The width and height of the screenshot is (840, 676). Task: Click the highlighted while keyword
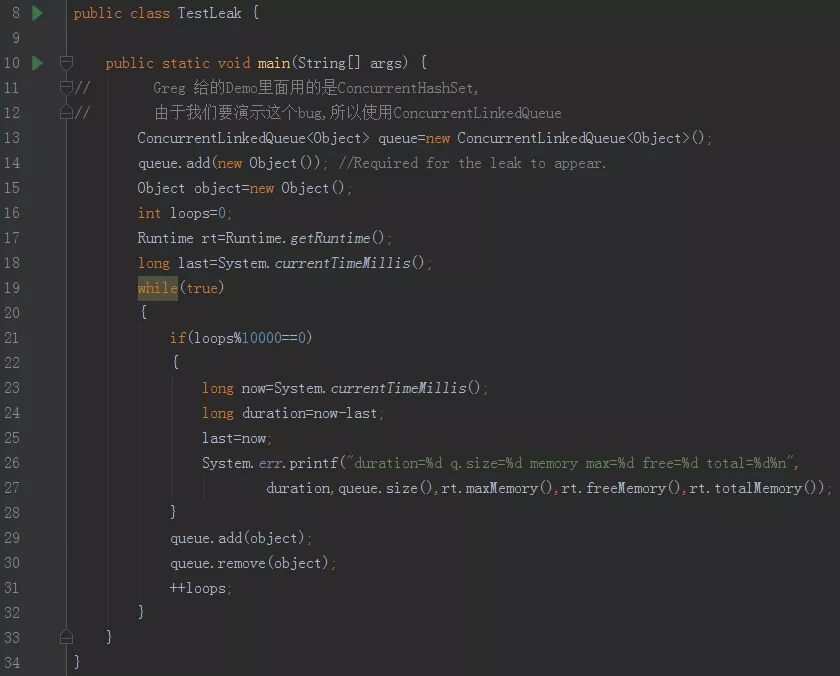pyautogui.click(x=158, y=288)
